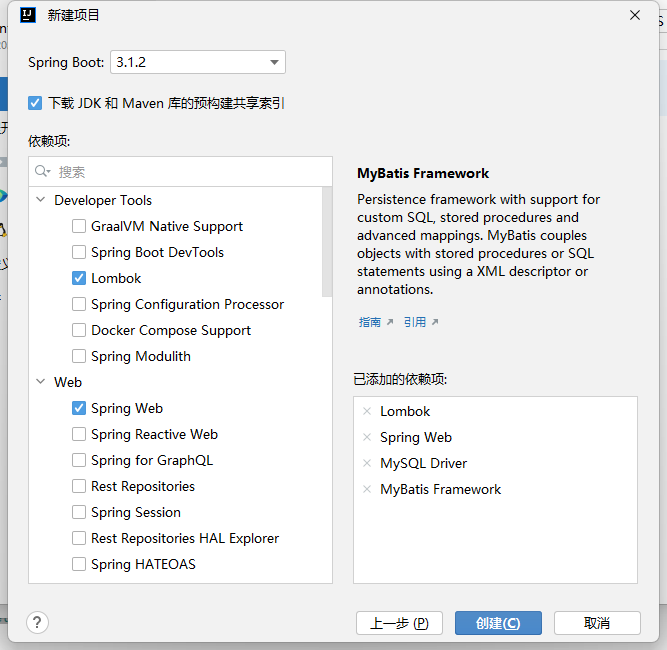The image size is (667, 650).
Task: Check Rest Repositories HAL Explorer
Action: (x=79, y=538)
